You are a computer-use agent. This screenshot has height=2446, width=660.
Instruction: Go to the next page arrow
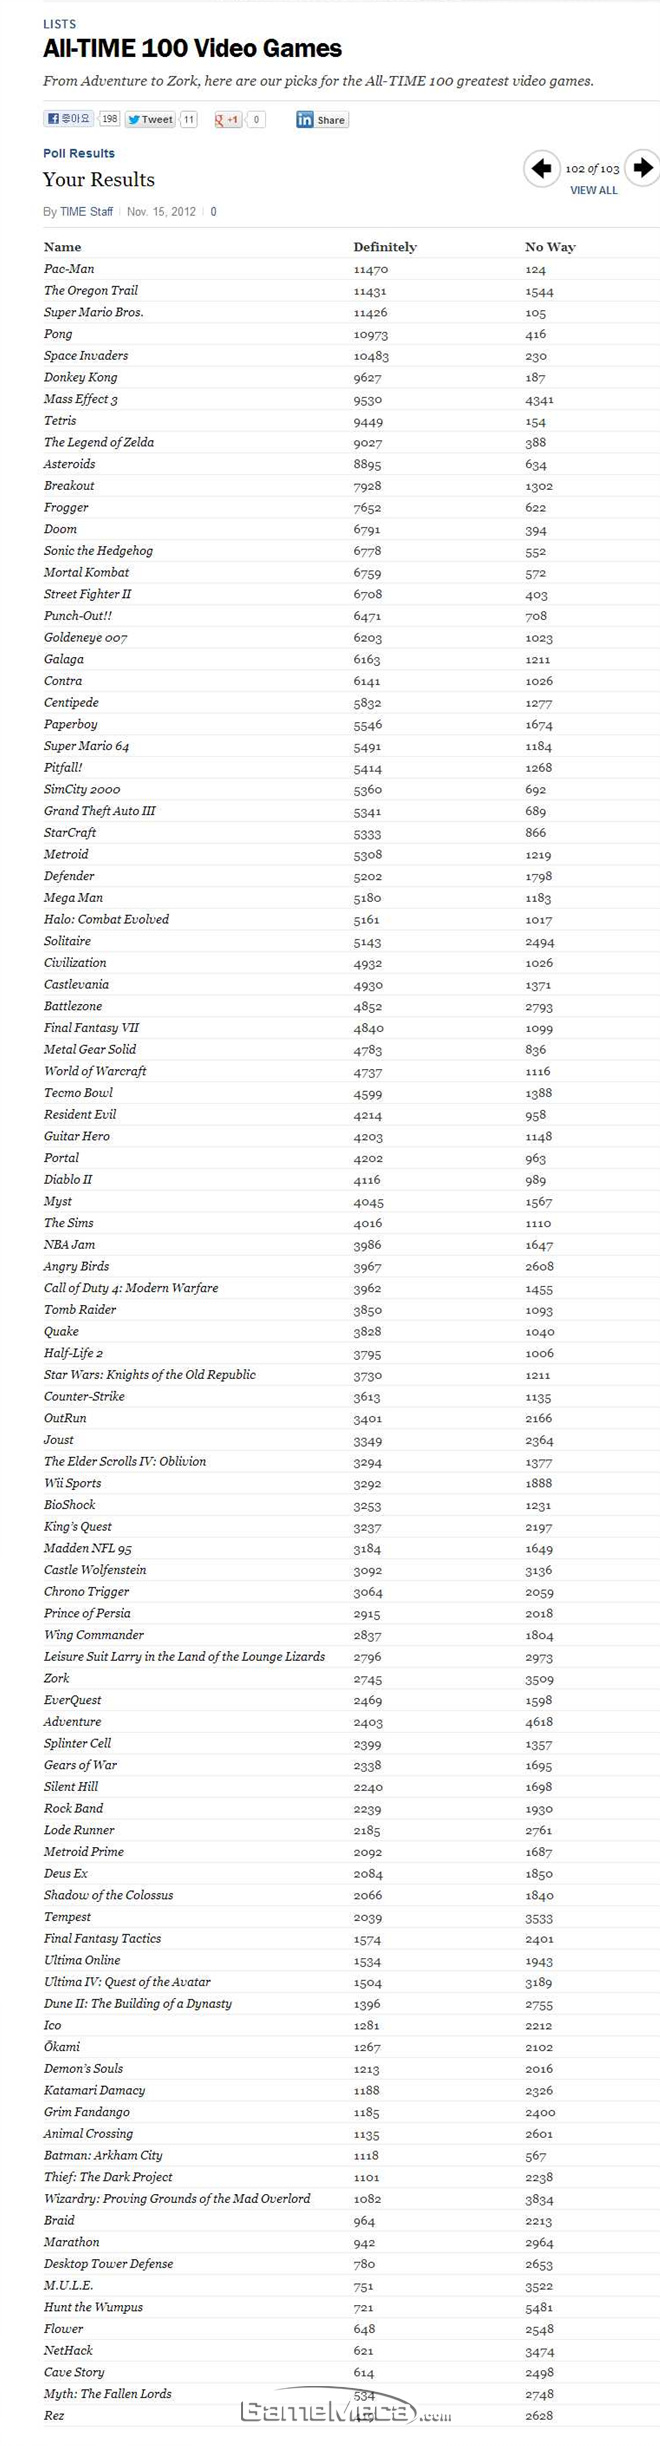(642, 168)
